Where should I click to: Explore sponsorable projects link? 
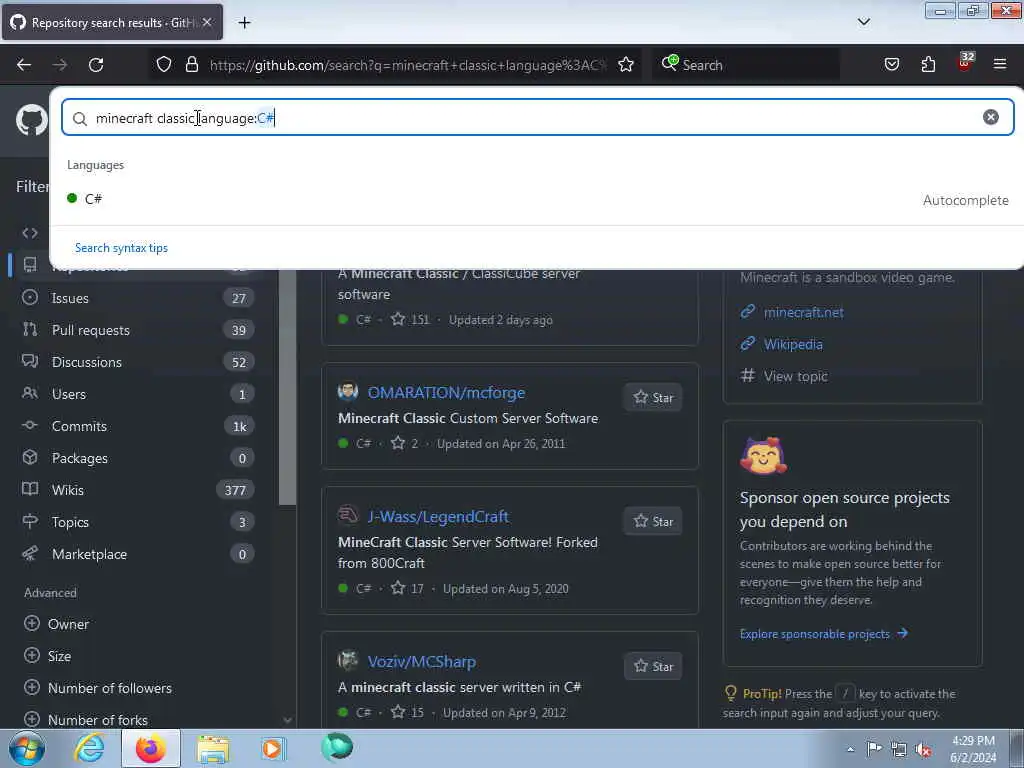(x=824, y=633)
